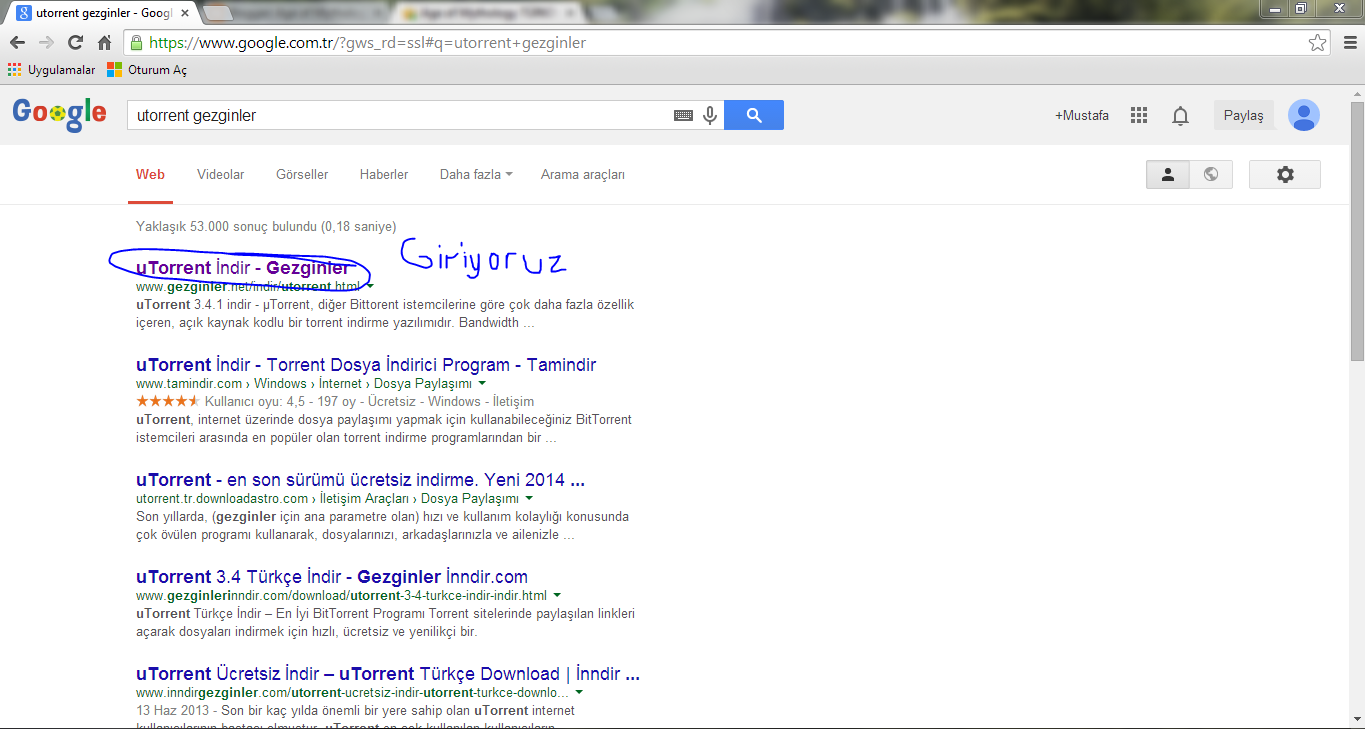Open uTorrent 3.4 Türkçe İndir - Gezginler İnndir.com

point(332,577)
